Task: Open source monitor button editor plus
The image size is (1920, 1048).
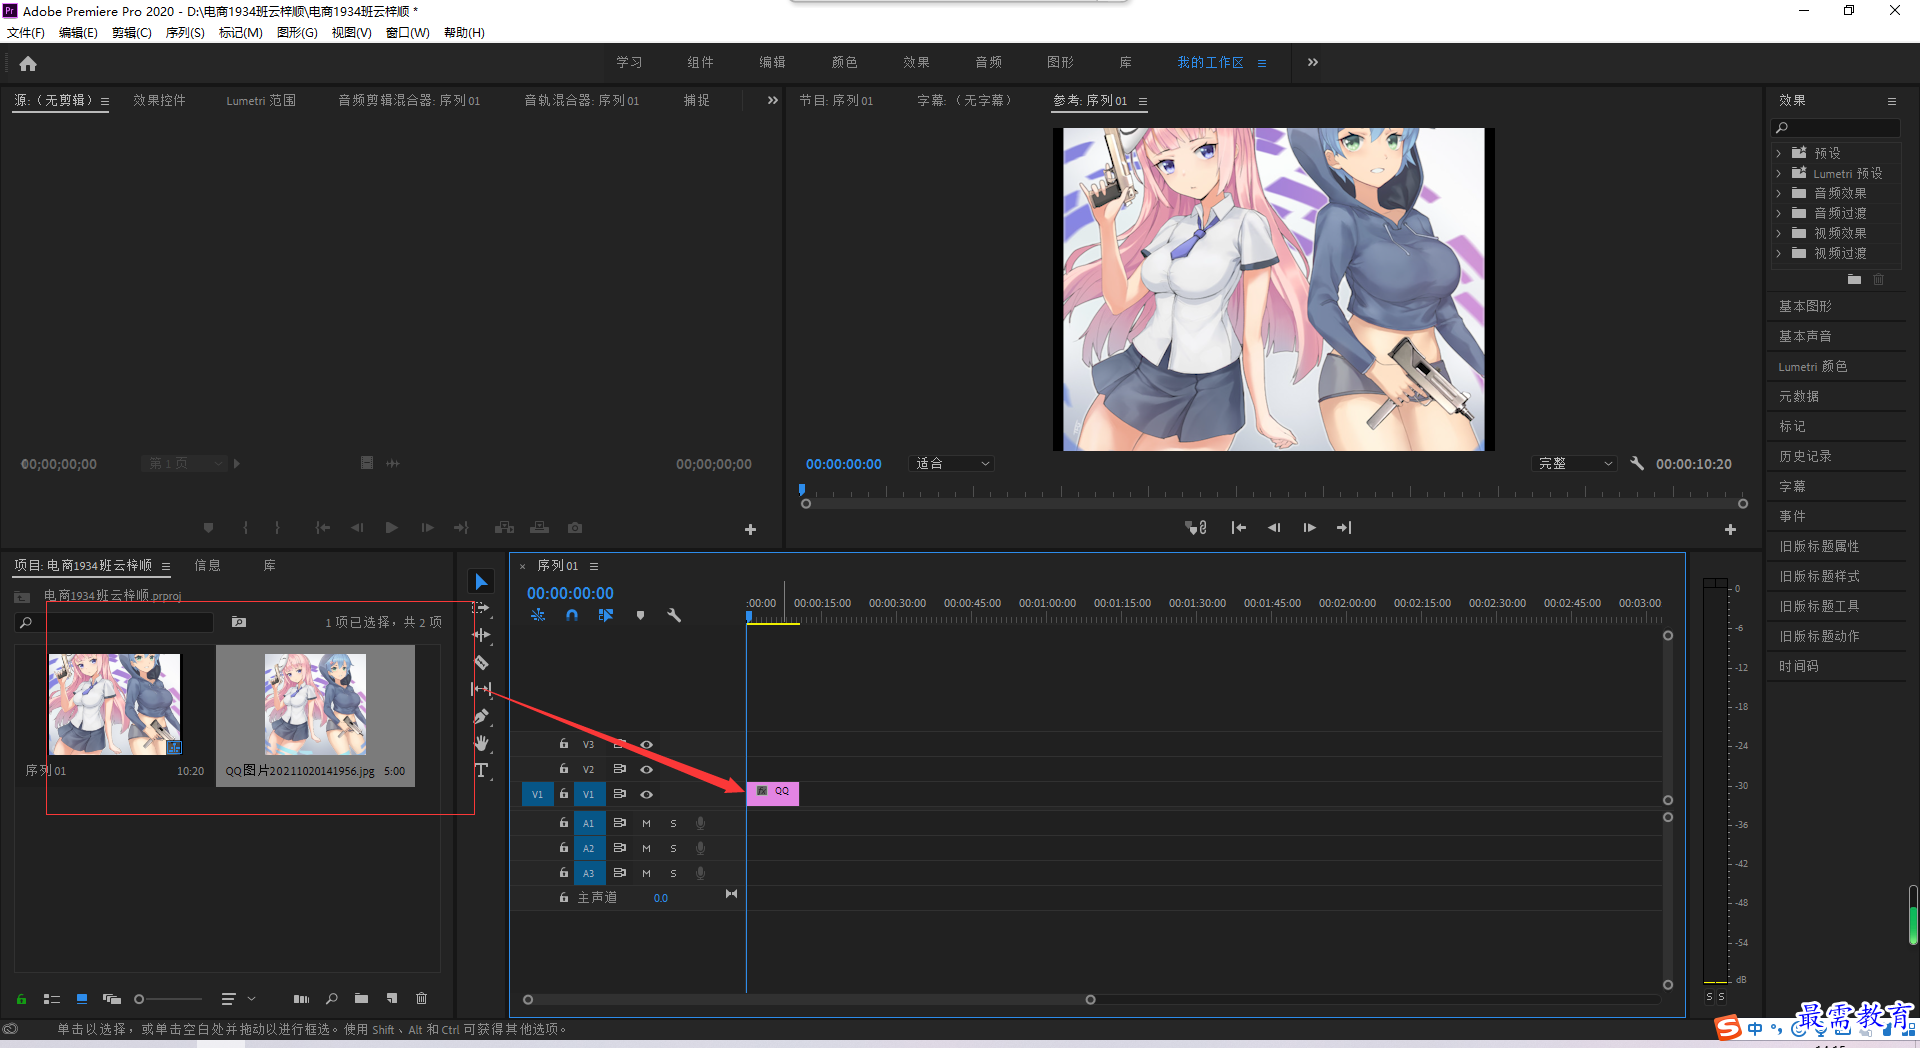Action: point(750,529)
